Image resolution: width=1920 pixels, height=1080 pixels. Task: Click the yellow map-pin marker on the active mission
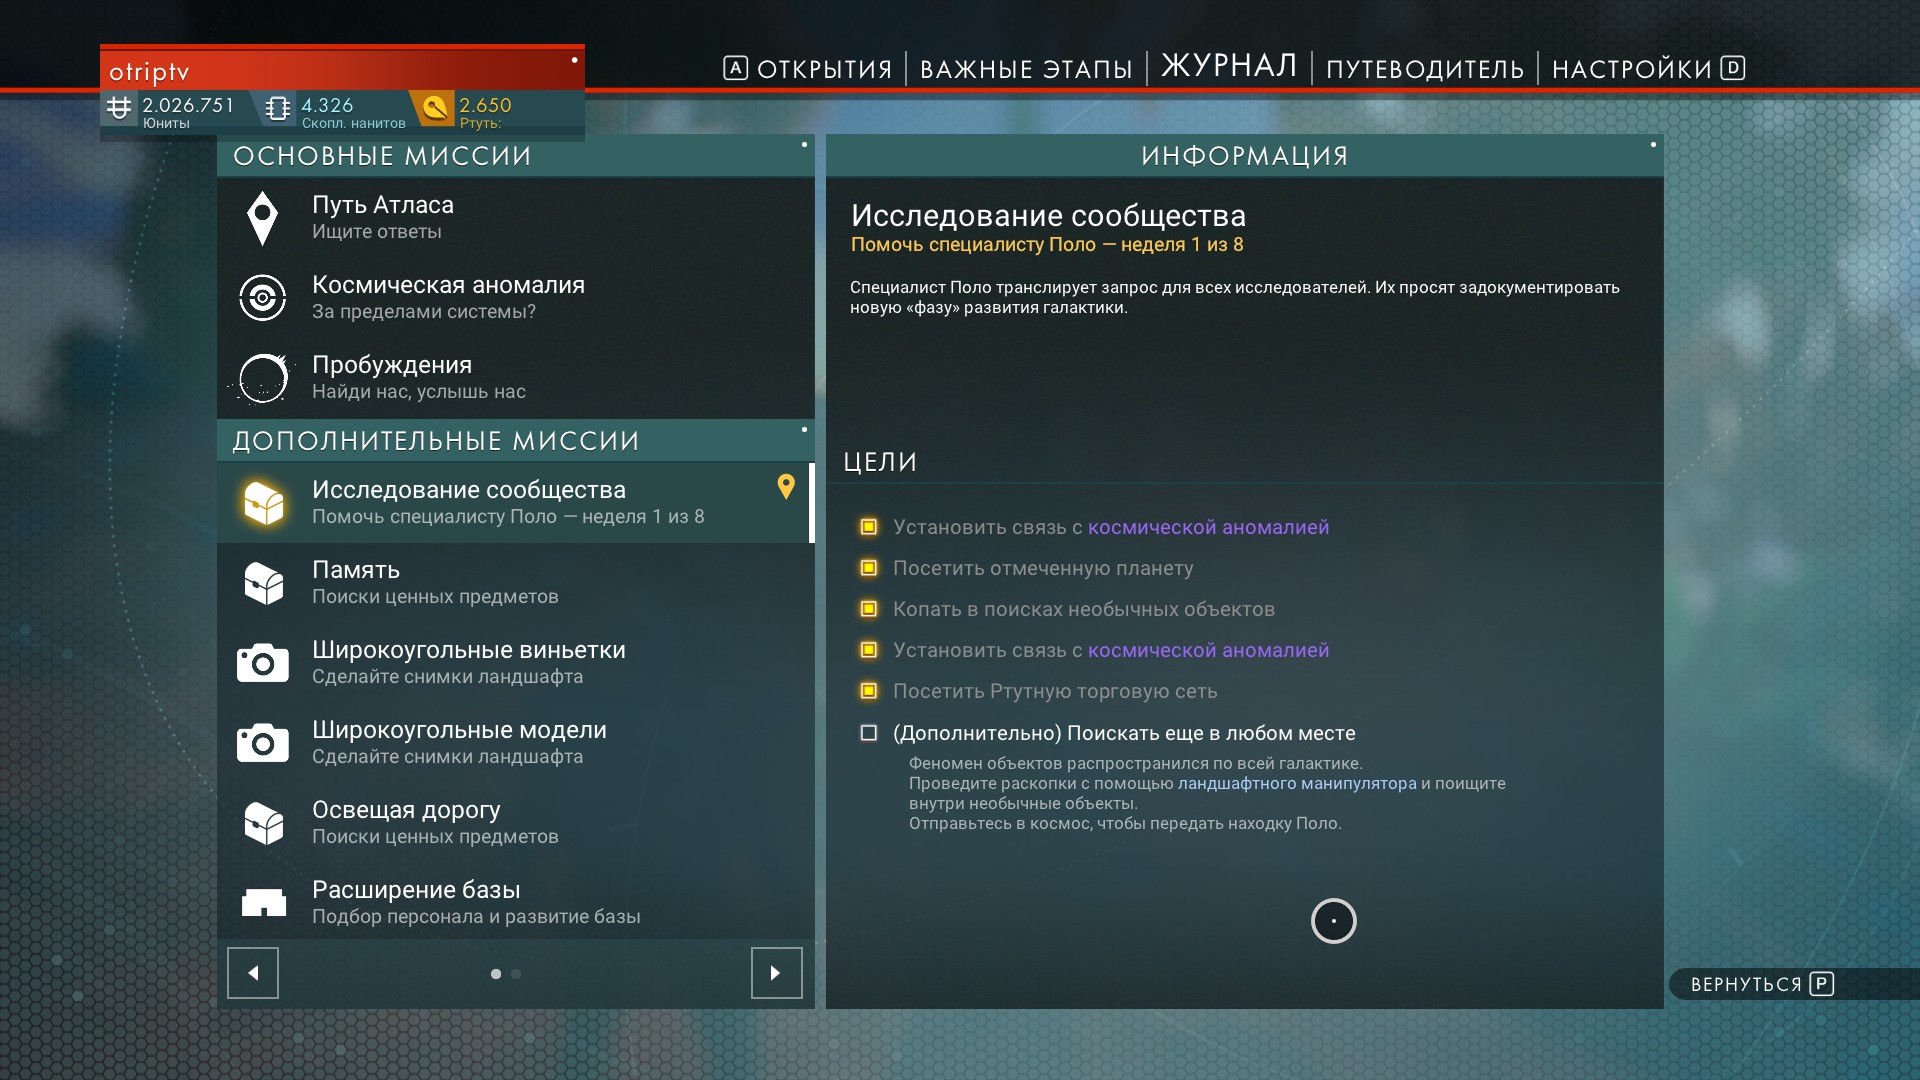(786, 487)
